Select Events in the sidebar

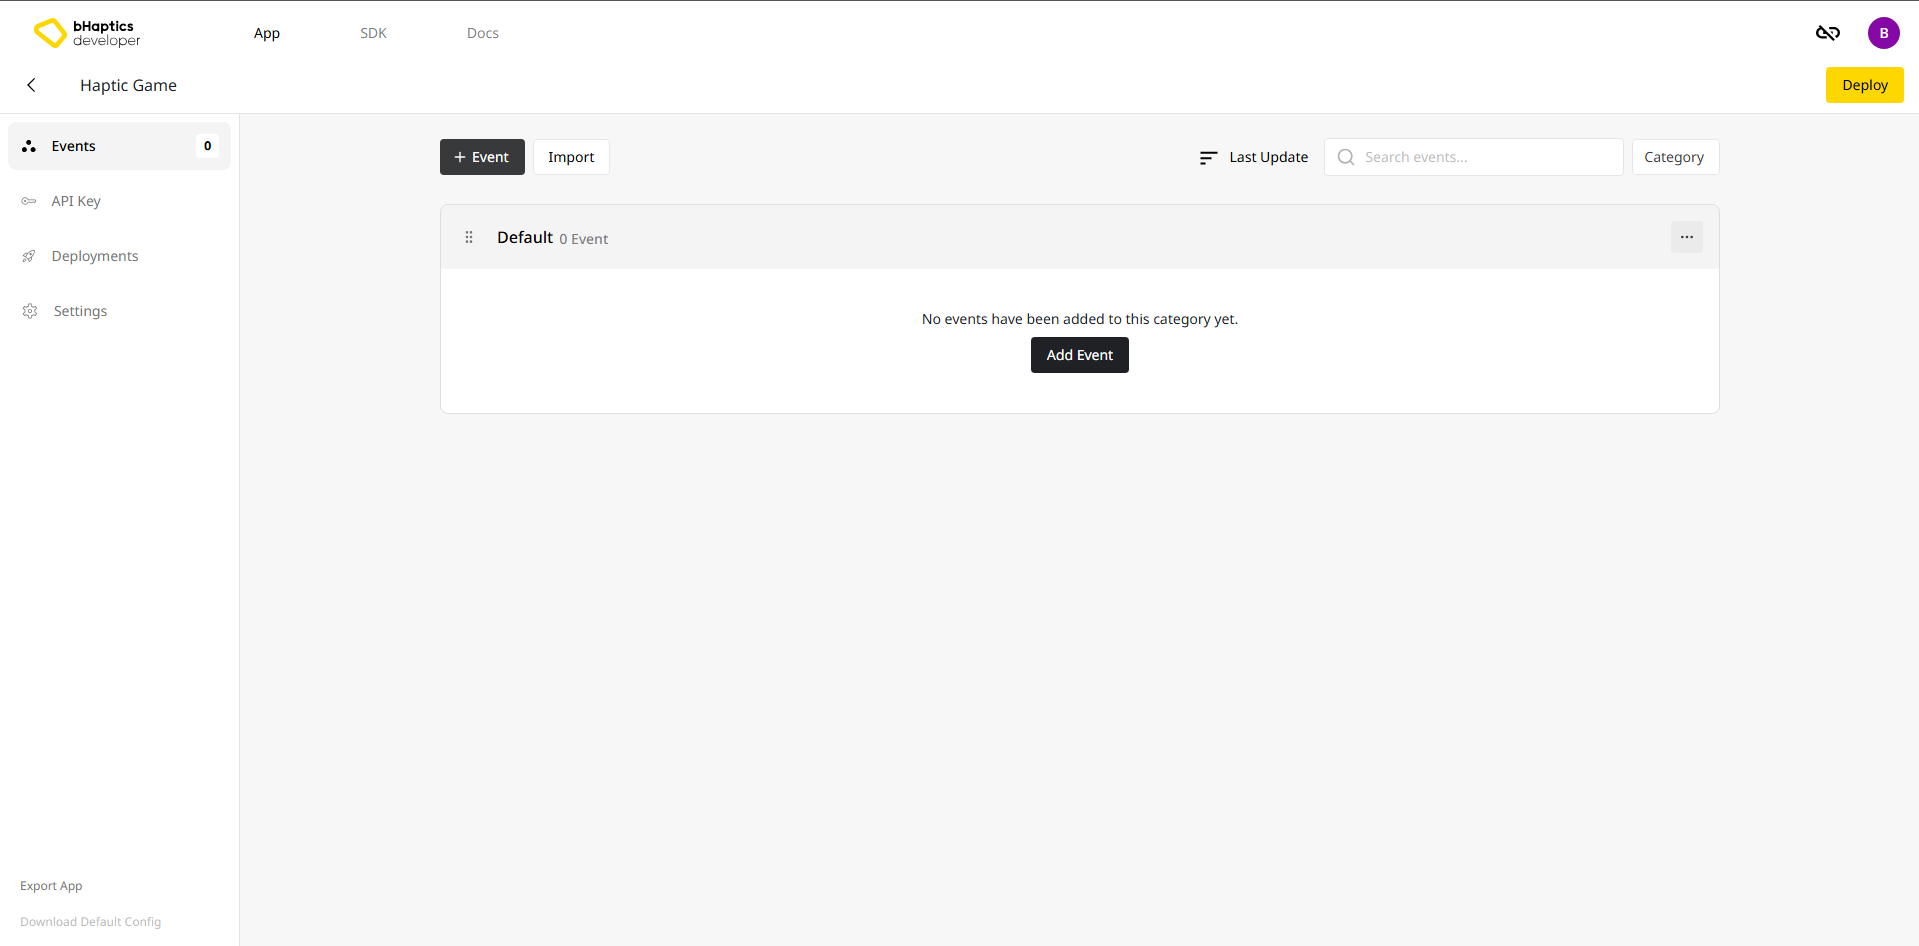pyautogui.click(x=119, y=146)
